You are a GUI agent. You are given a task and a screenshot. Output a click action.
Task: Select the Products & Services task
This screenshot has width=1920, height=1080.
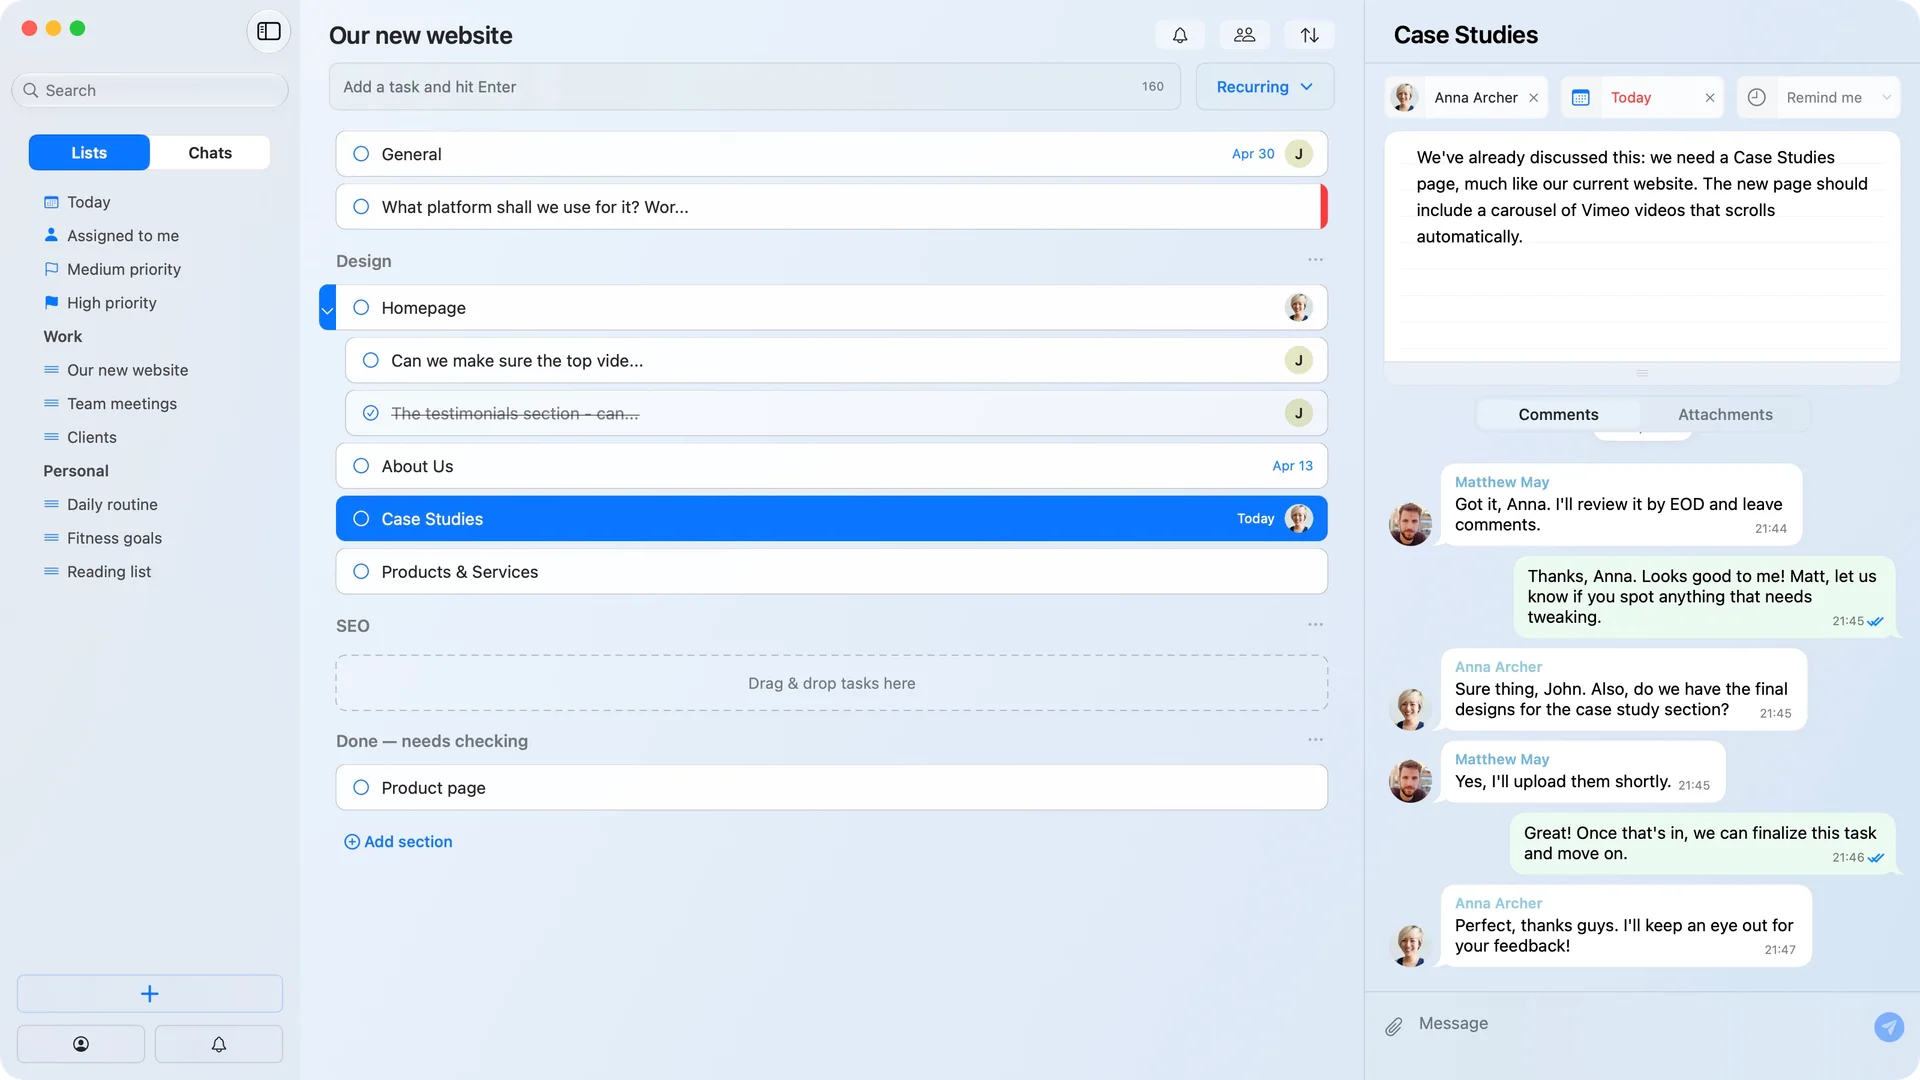(832, 572)
